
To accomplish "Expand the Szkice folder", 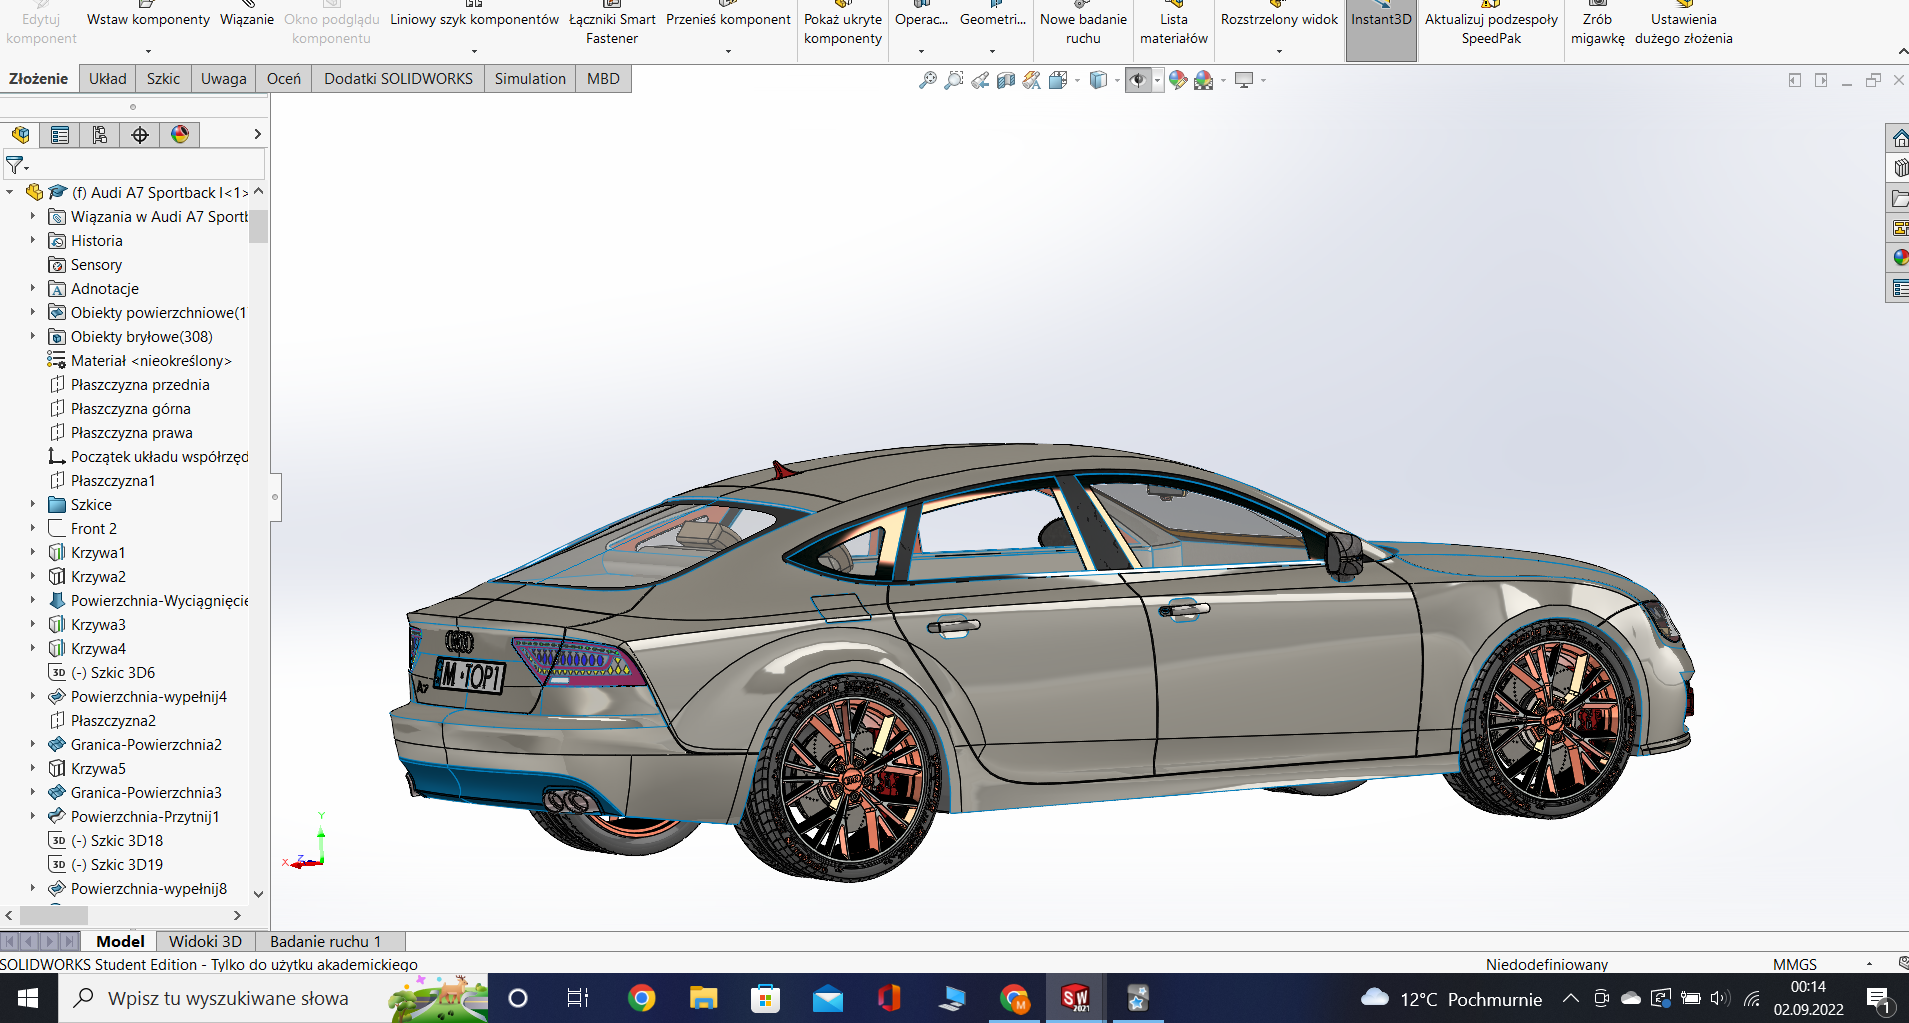I will point(32,504).
